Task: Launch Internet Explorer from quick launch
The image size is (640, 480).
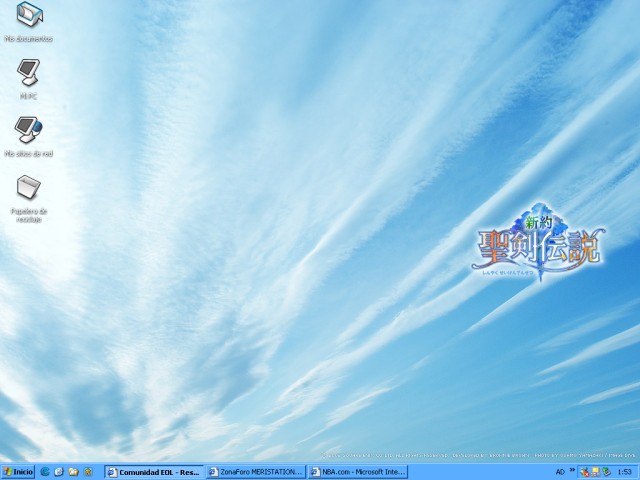Action: [45, 472]
